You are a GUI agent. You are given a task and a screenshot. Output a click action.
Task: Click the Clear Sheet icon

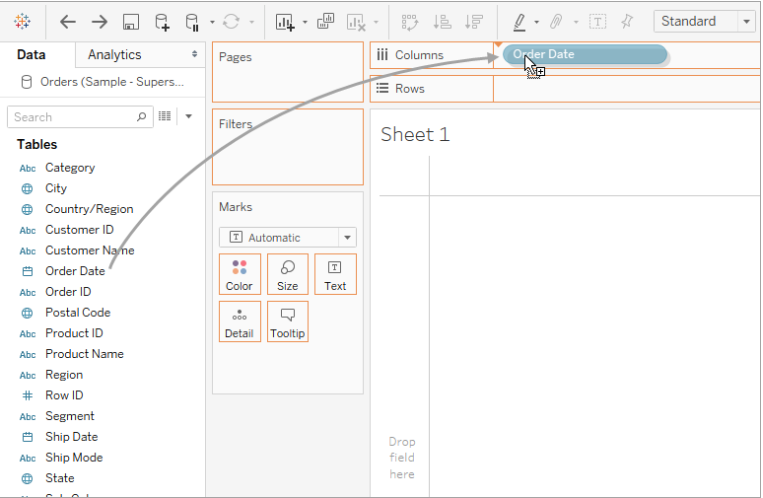point(356,22)
